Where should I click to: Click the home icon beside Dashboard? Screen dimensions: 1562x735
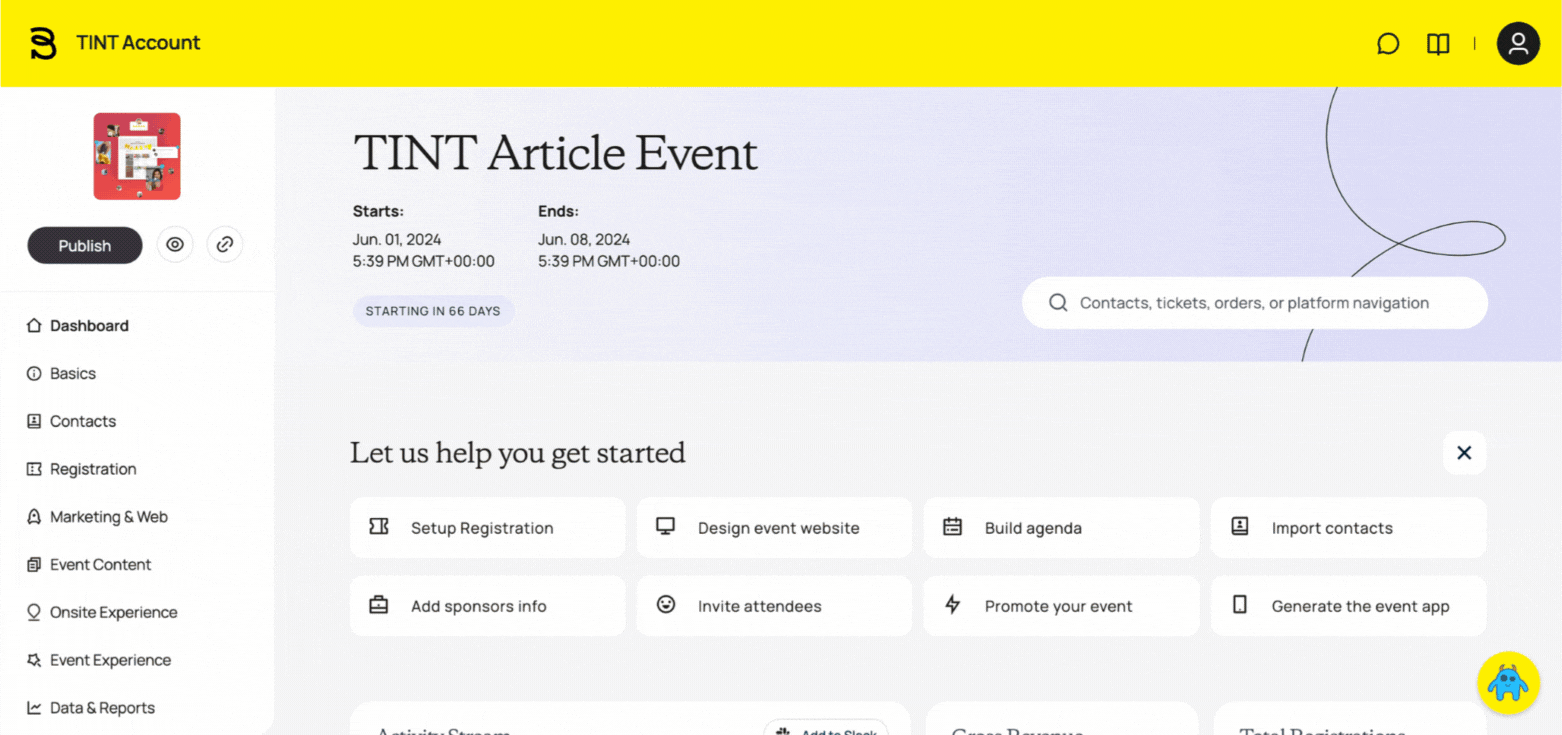pyautogui.click(x=34, y=325)
